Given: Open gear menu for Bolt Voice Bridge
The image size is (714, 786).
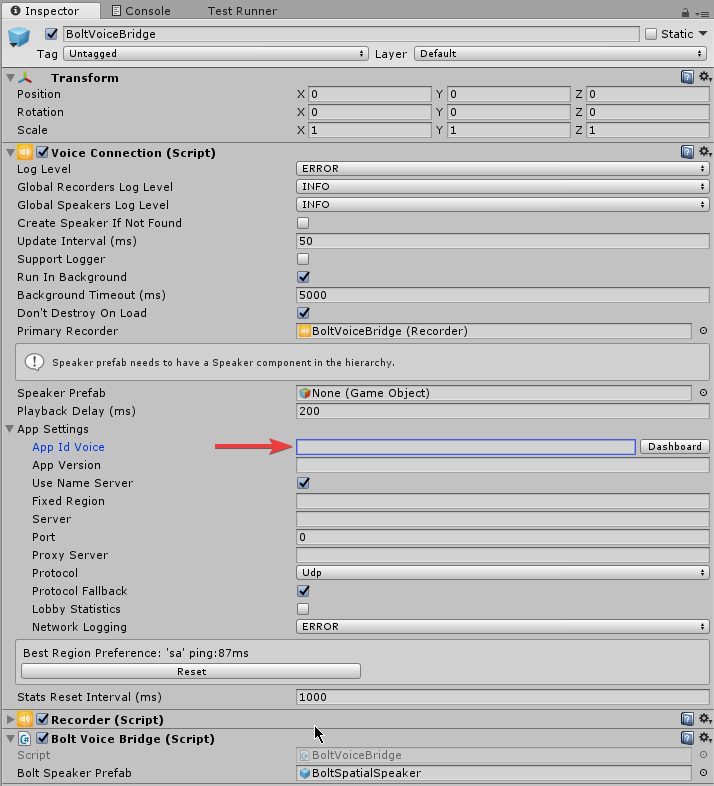Looking at the screenshot, I should [x=704, y=738].
